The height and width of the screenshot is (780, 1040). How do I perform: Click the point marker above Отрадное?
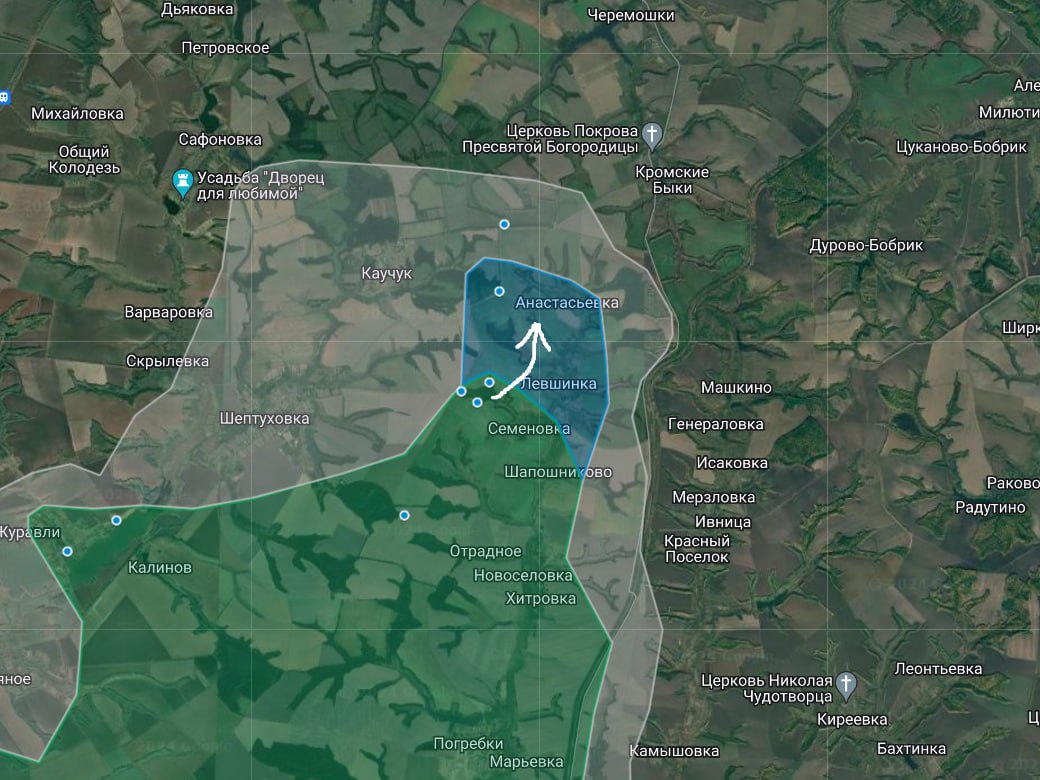[404, 515]
